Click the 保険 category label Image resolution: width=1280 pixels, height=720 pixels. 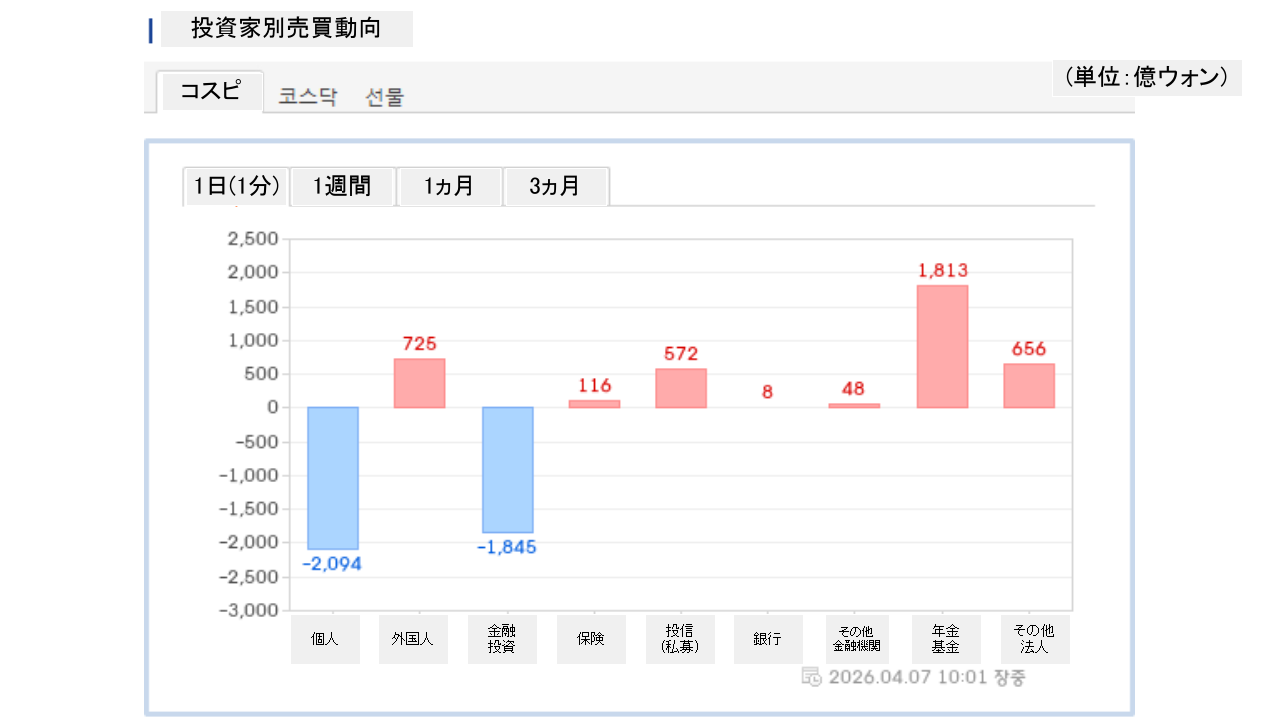click(x=591, y=639)
